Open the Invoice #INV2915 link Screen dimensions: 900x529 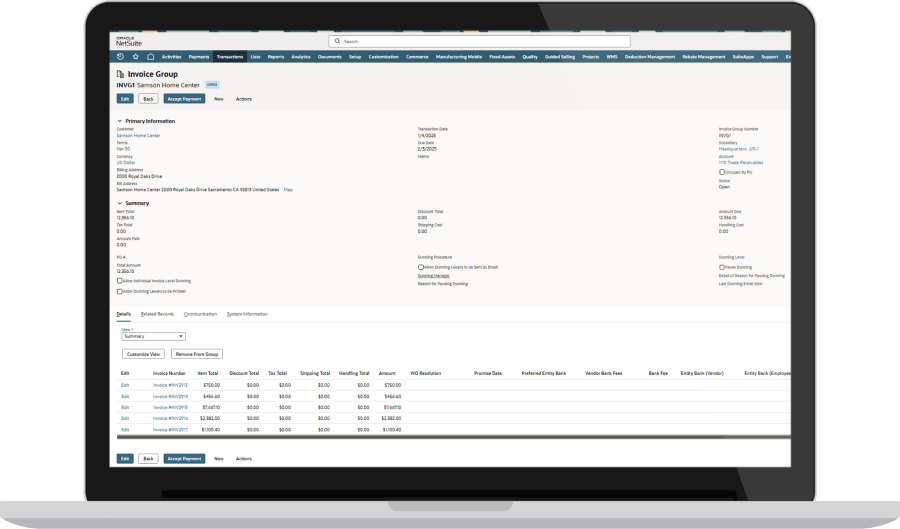pos(170,385)
